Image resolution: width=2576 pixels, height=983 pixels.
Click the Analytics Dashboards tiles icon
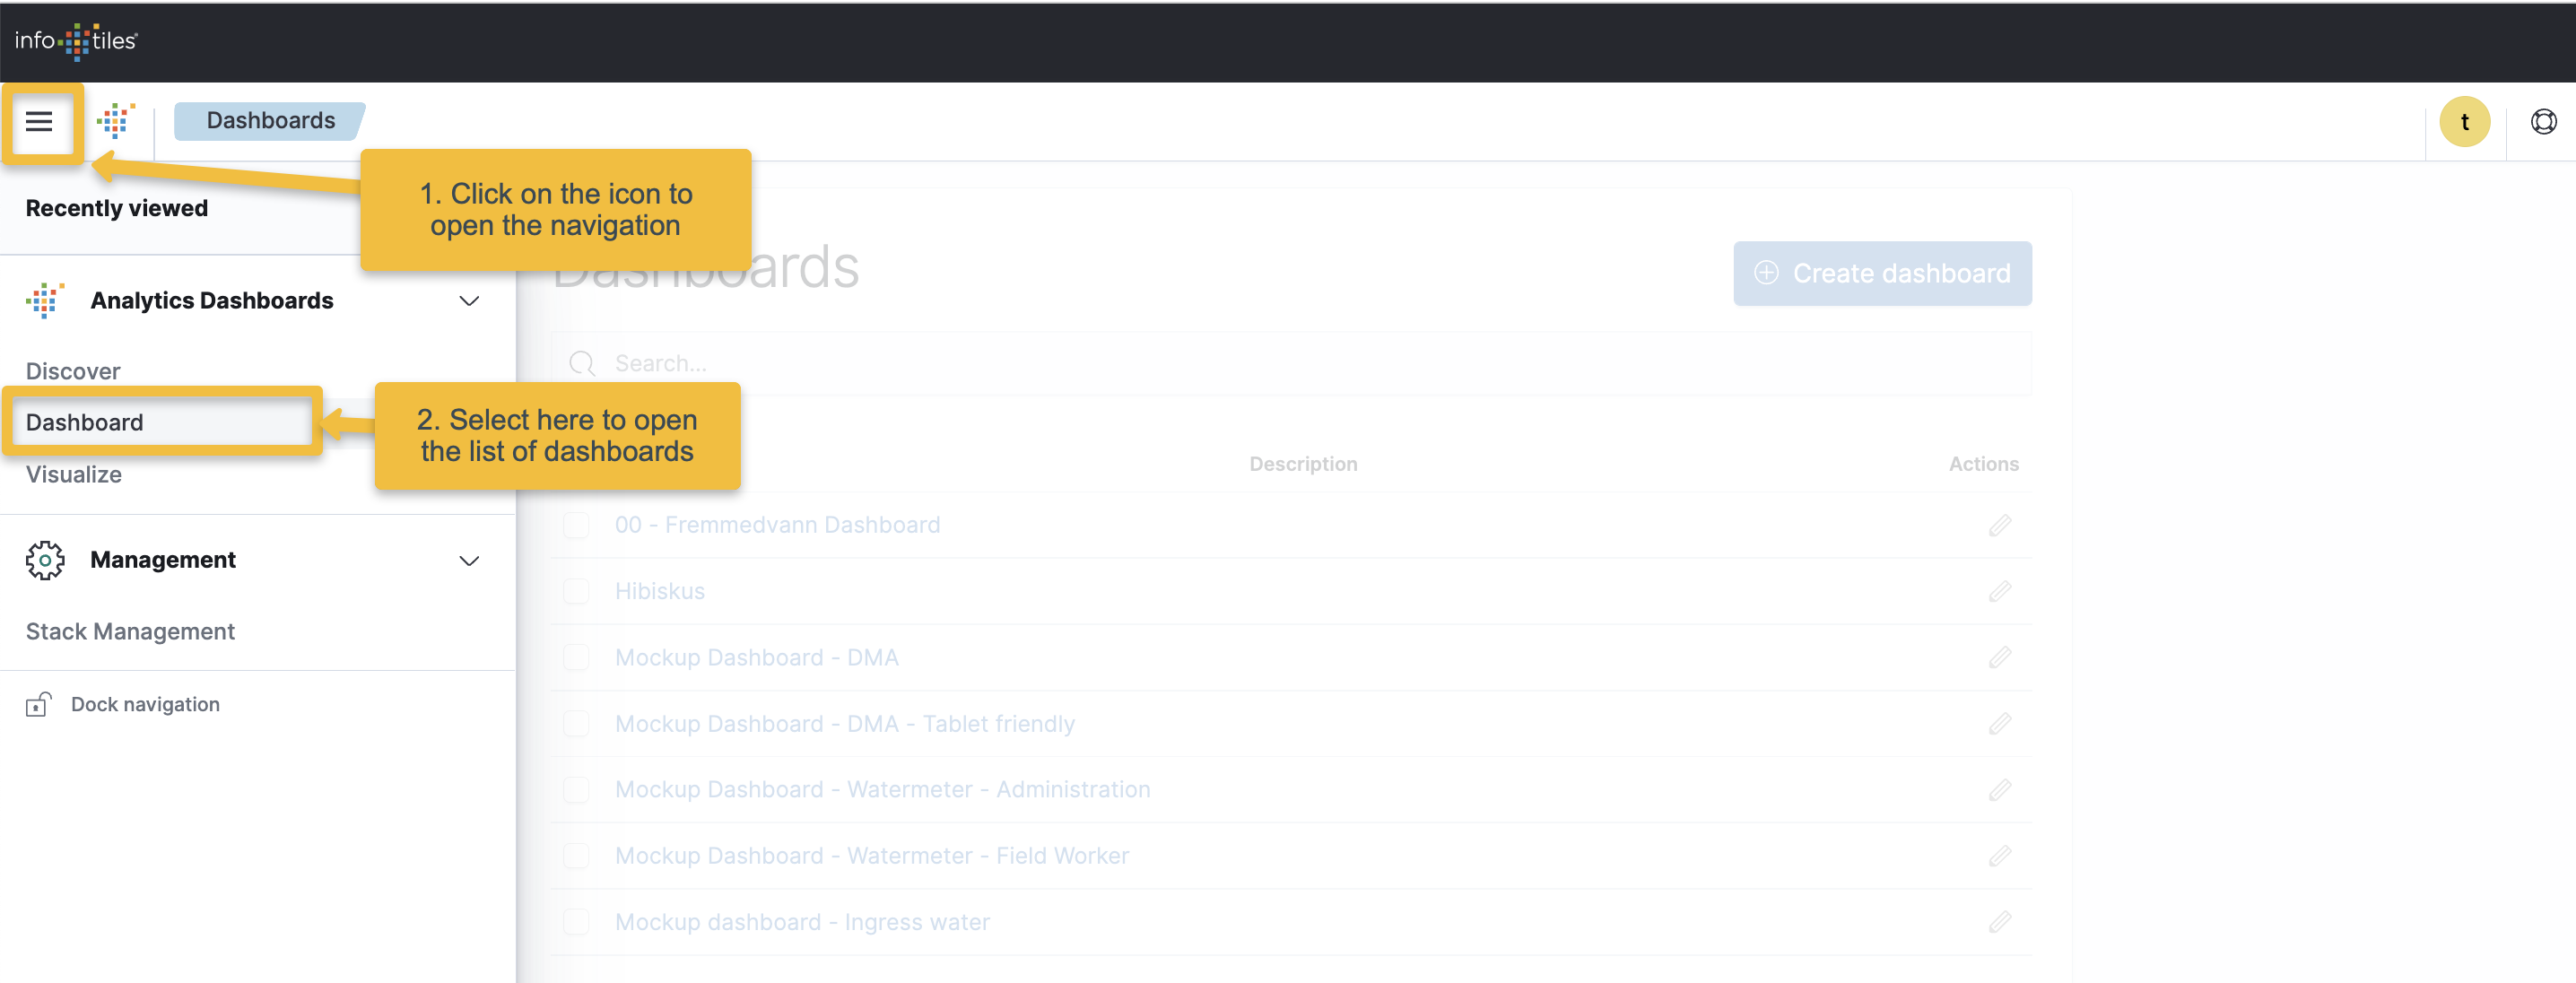(45, 300)
